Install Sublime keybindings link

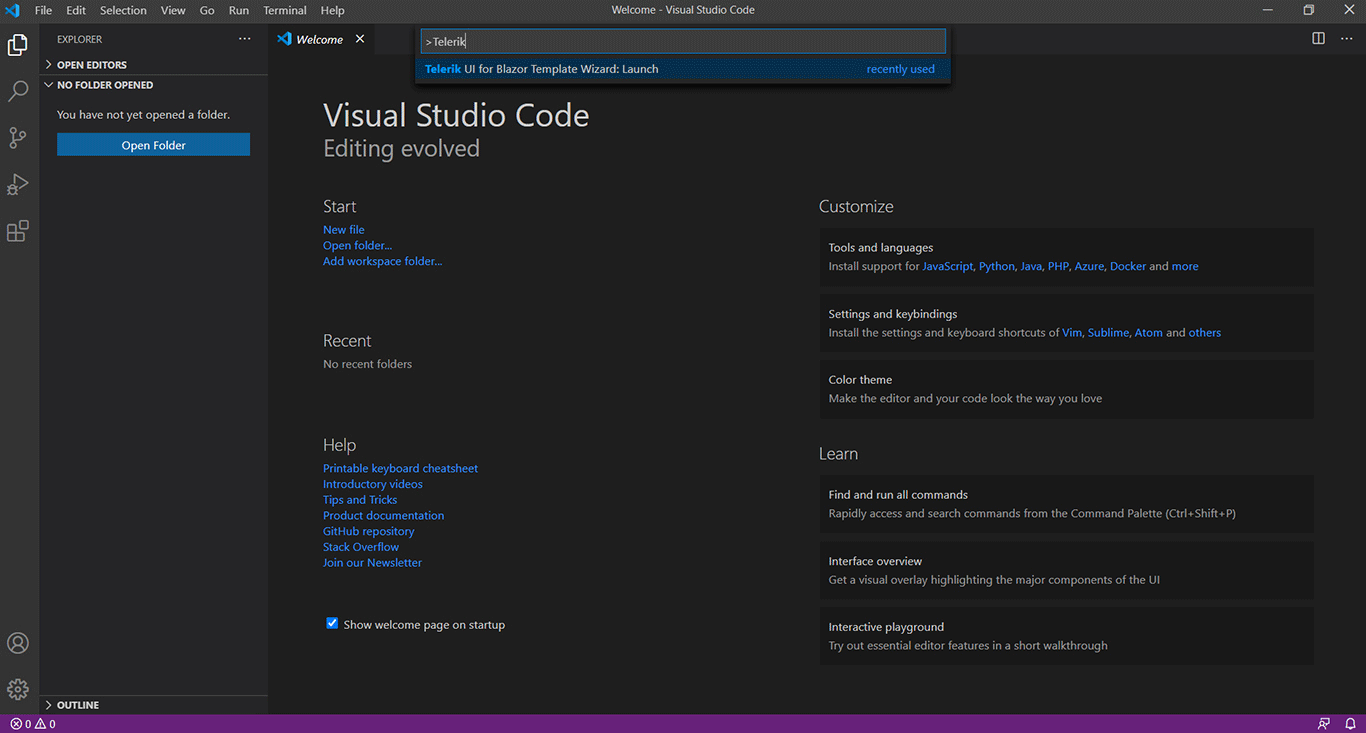point(1108,333)
